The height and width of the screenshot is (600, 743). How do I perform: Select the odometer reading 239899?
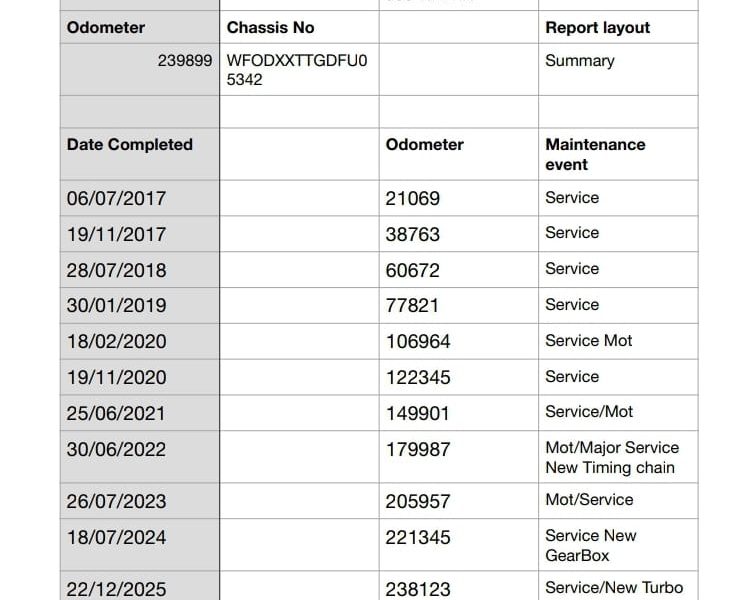[184, 61]
